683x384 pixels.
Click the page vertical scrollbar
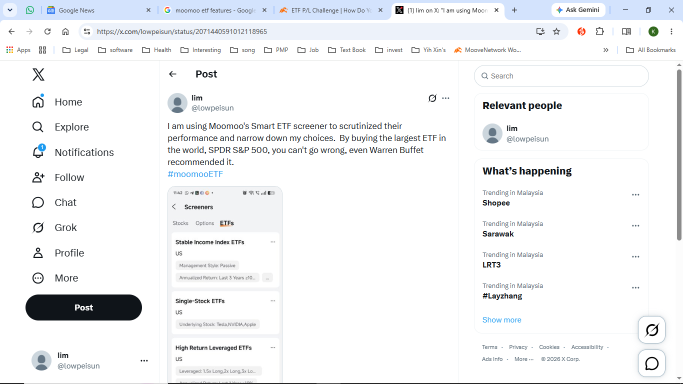pos(679,155)
